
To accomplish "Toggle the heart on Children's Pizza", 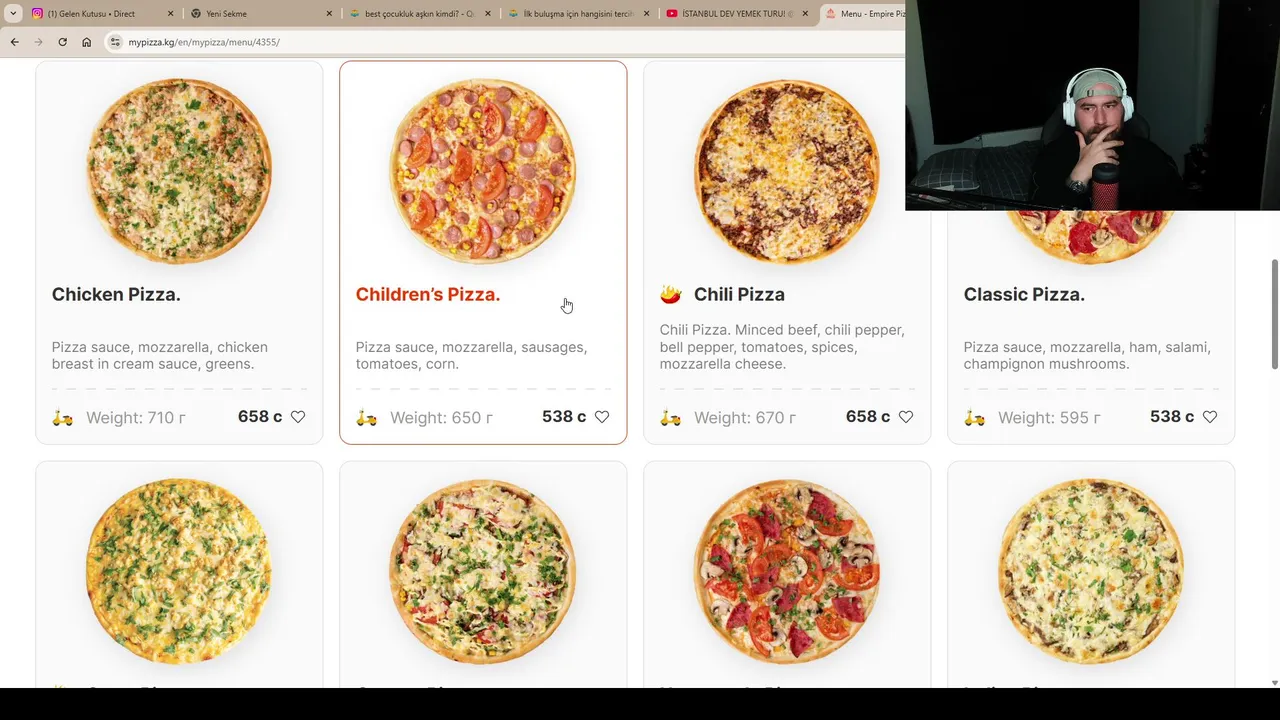I will tap(602, 417).
